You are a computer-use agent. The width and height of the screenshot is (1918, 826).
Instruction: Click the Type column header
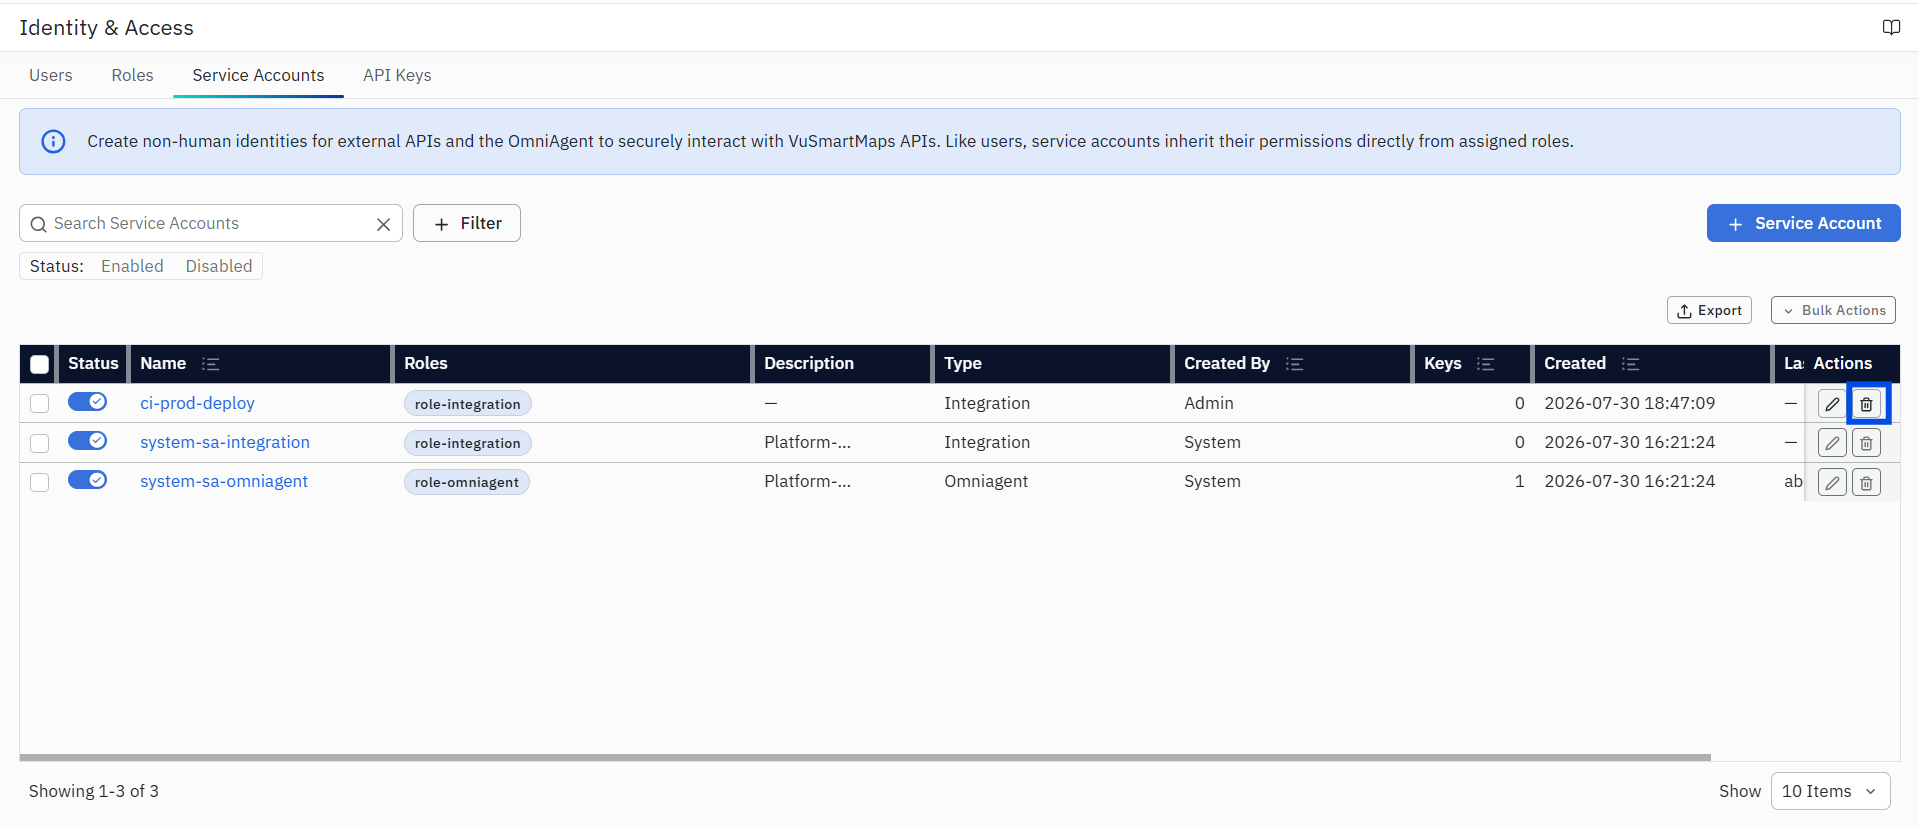[x=1053, y=363]
